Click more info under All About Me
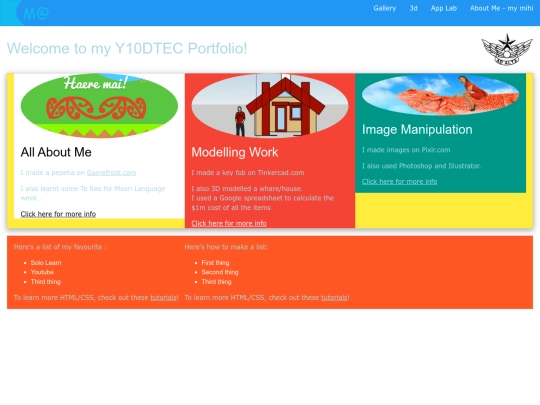This screenshot has width=540, height=405. [x=58, y=214]
